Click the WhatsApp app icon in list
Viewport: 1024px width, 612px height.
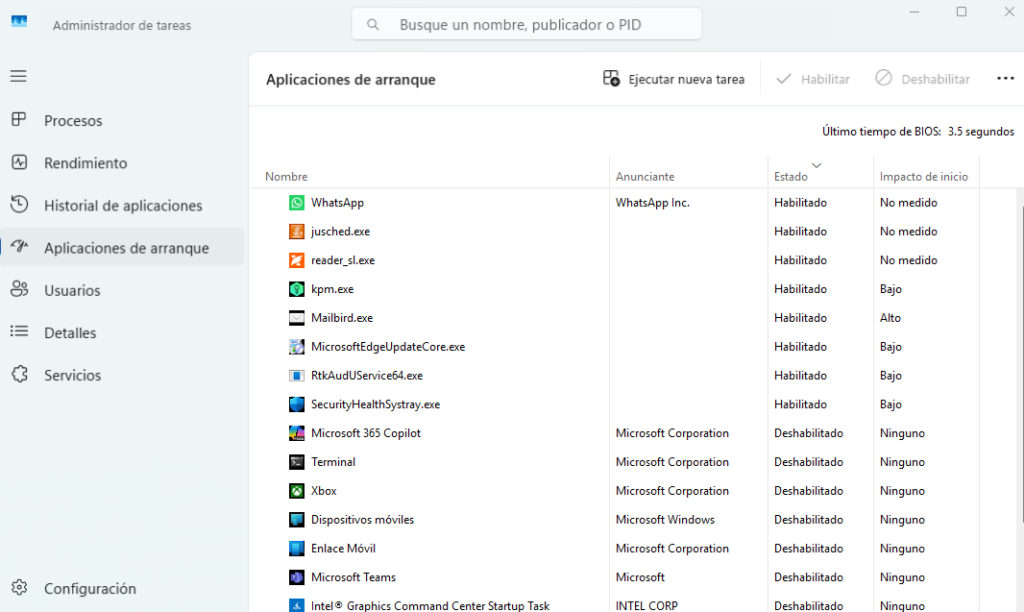click(296, 203)
